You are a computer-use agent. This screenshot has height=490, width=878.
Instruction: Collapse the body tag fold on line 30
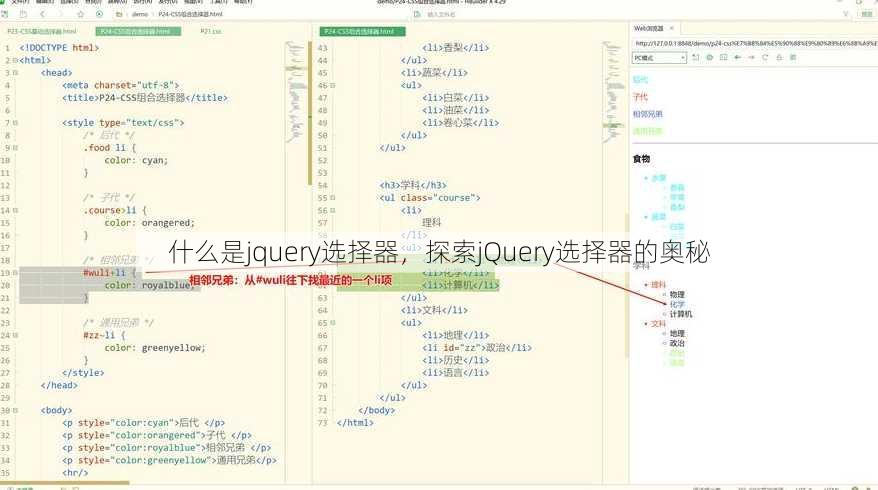tap(16, 410)
